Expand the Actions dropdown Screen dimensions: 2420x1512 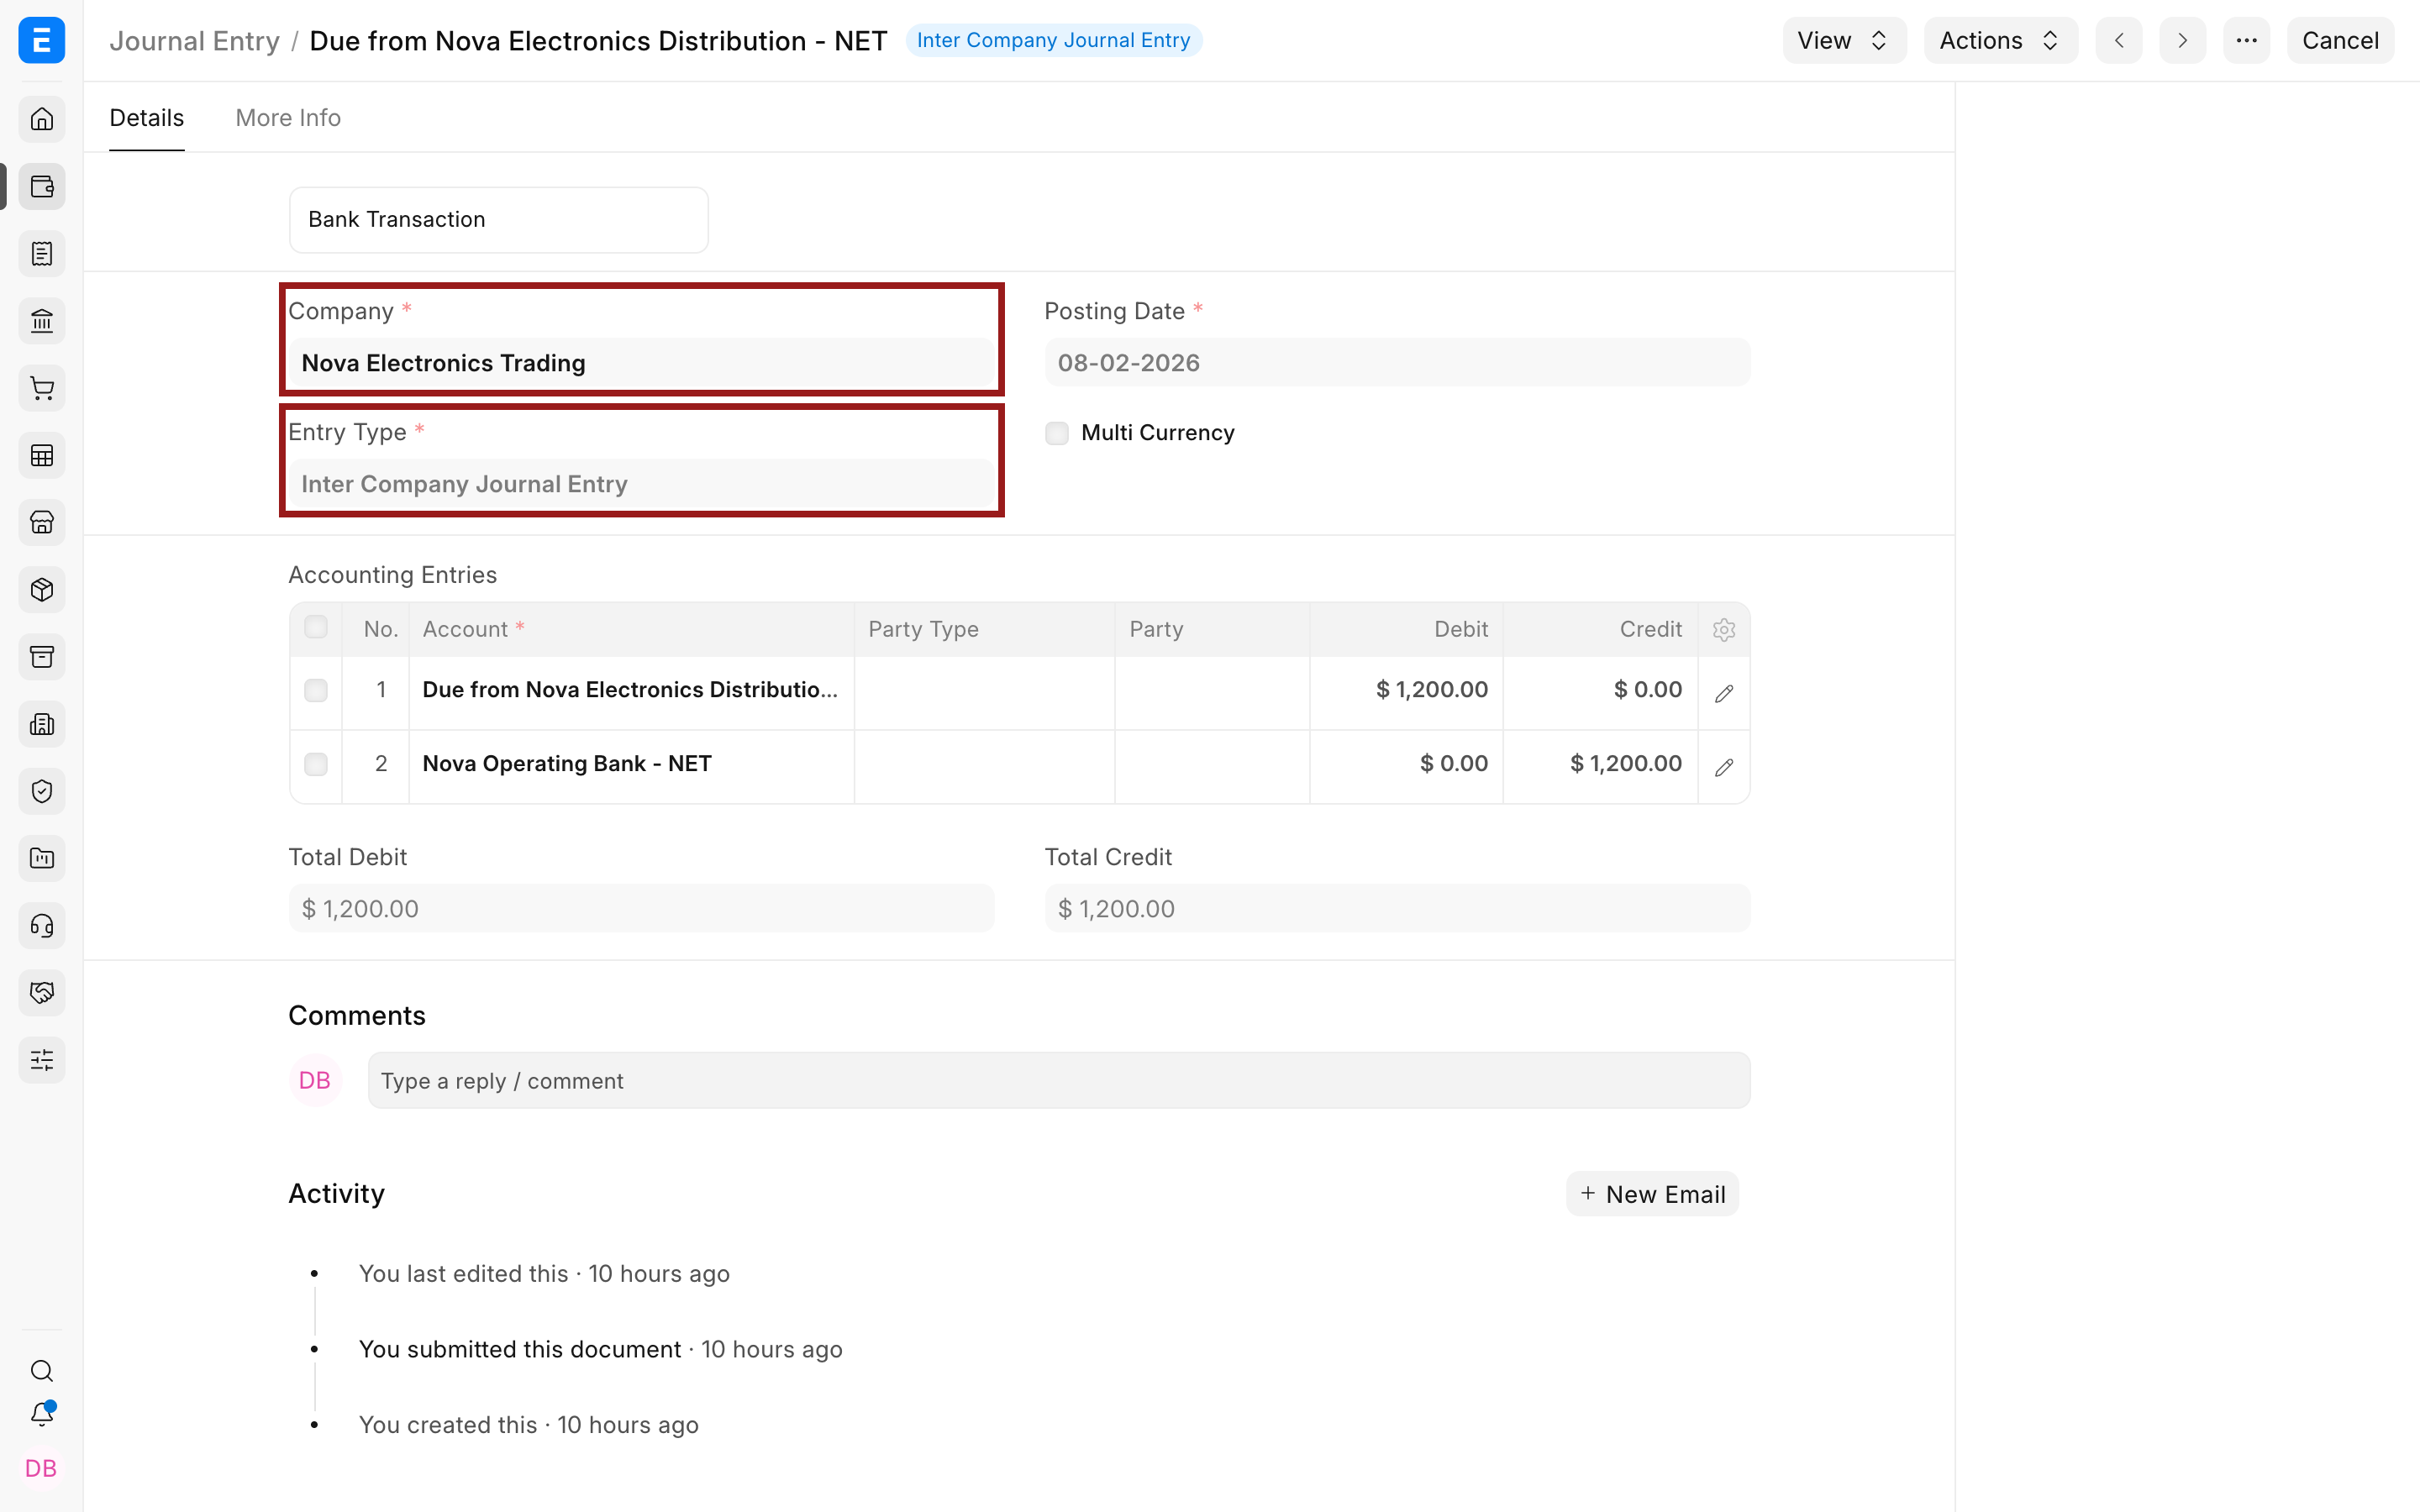pyautogui.click(x=2000, y=40)
